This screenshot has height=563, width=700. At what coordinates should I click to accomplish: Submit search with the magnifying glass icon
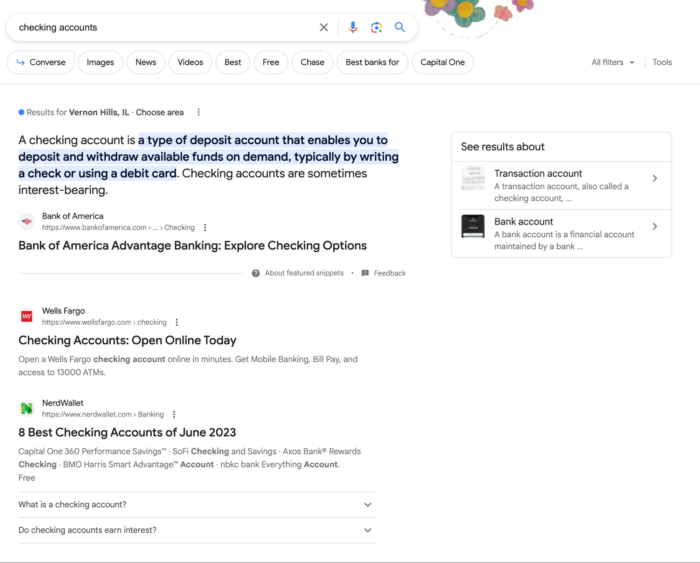(x=400, y=27)
